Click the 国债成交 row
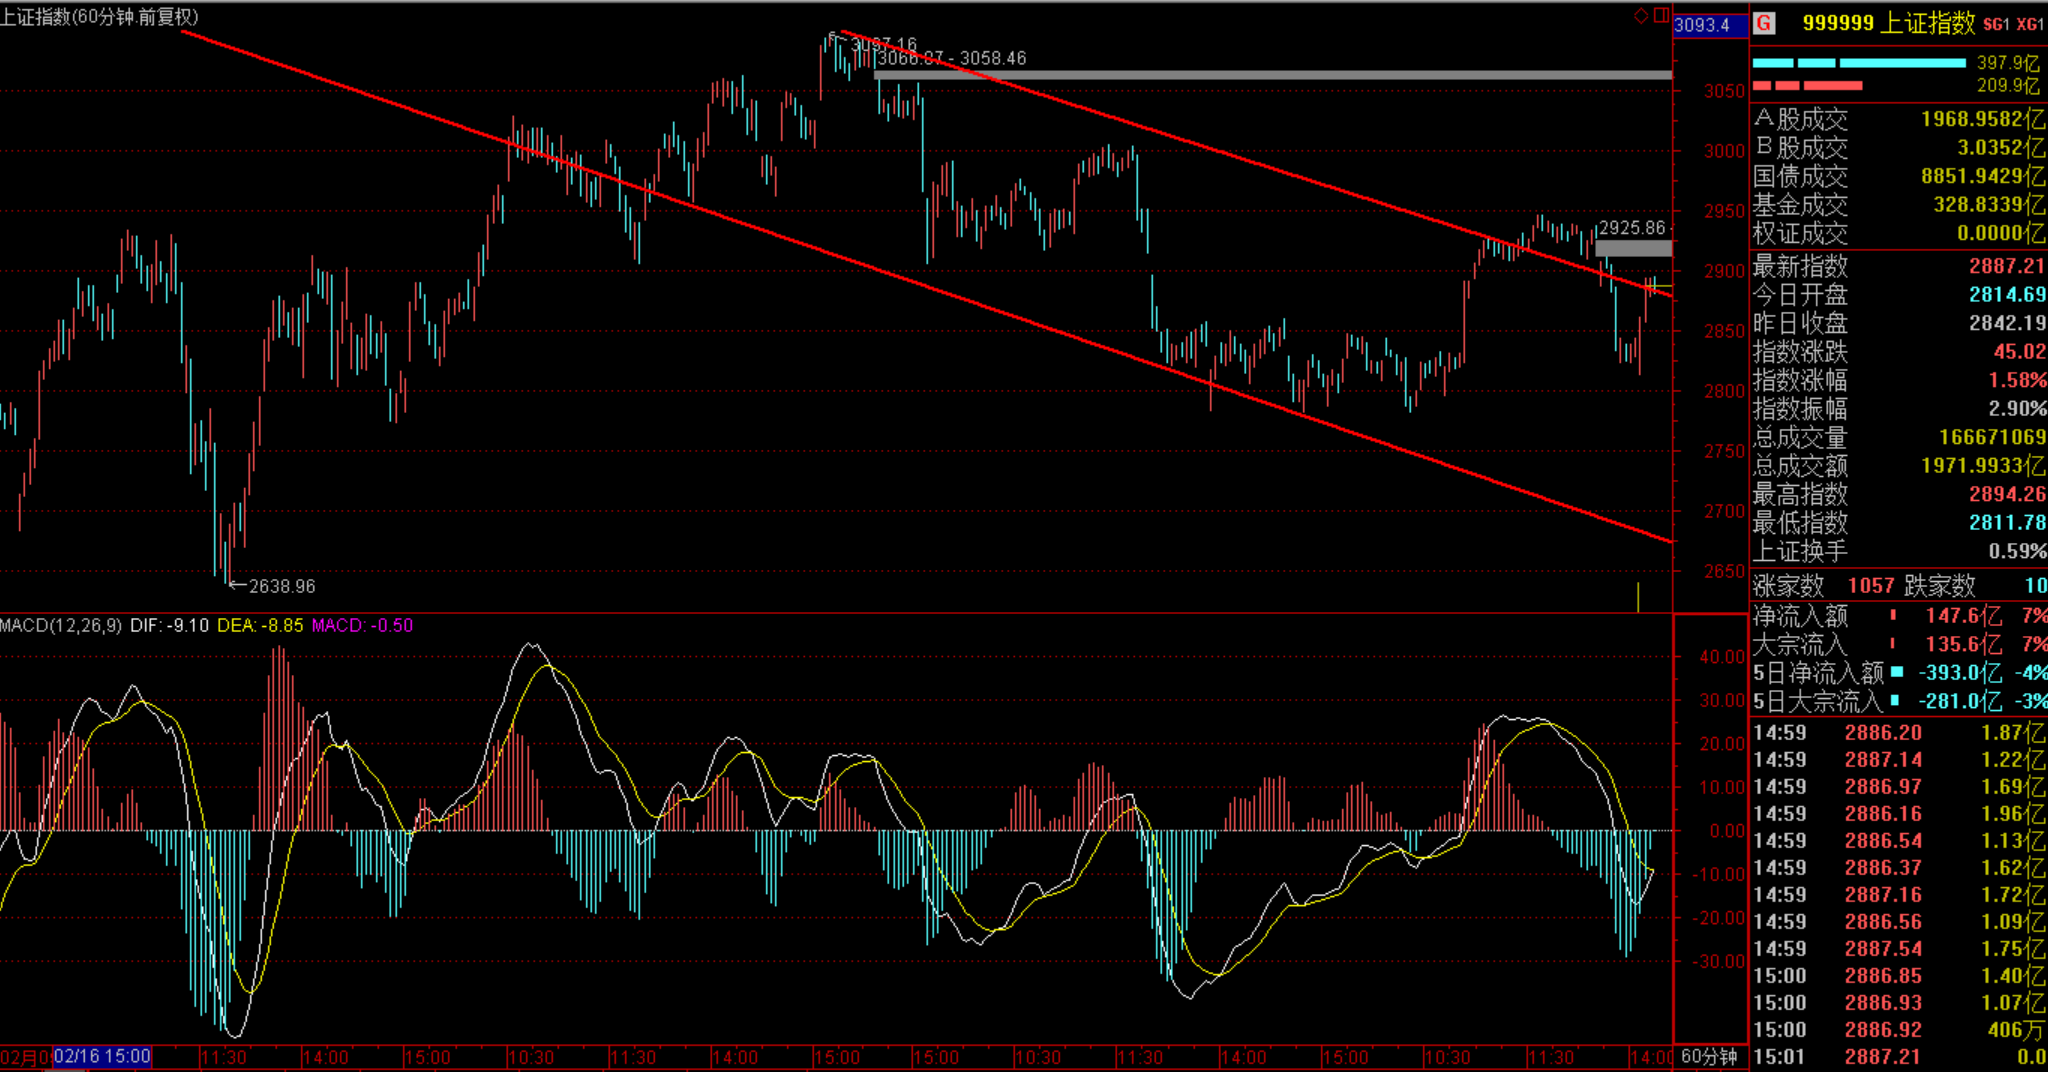This screenshot has width=2048, height=1072. [1899, 176]
